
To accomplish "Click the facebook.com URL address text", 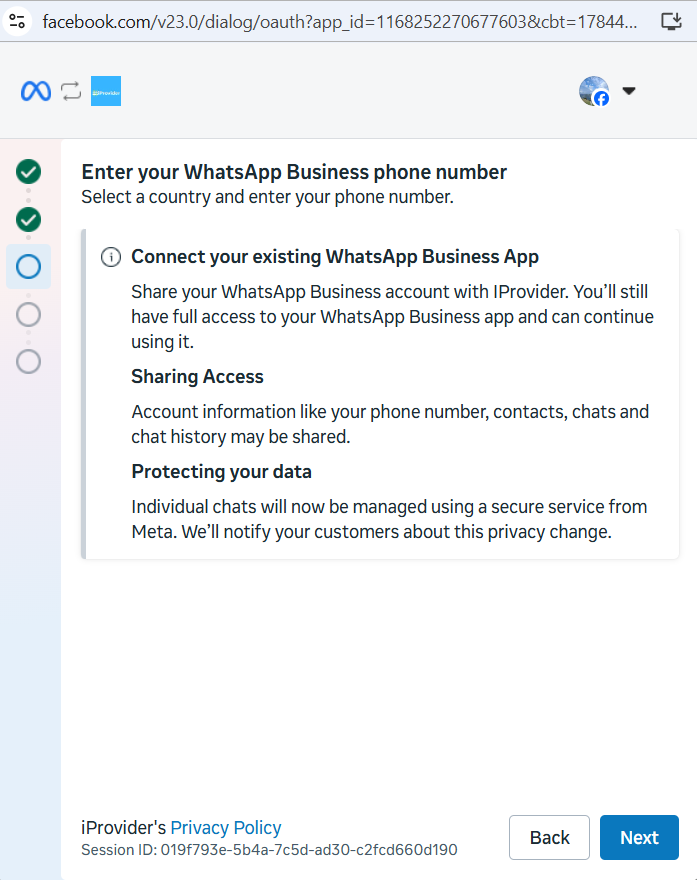I will pos(340,22).
